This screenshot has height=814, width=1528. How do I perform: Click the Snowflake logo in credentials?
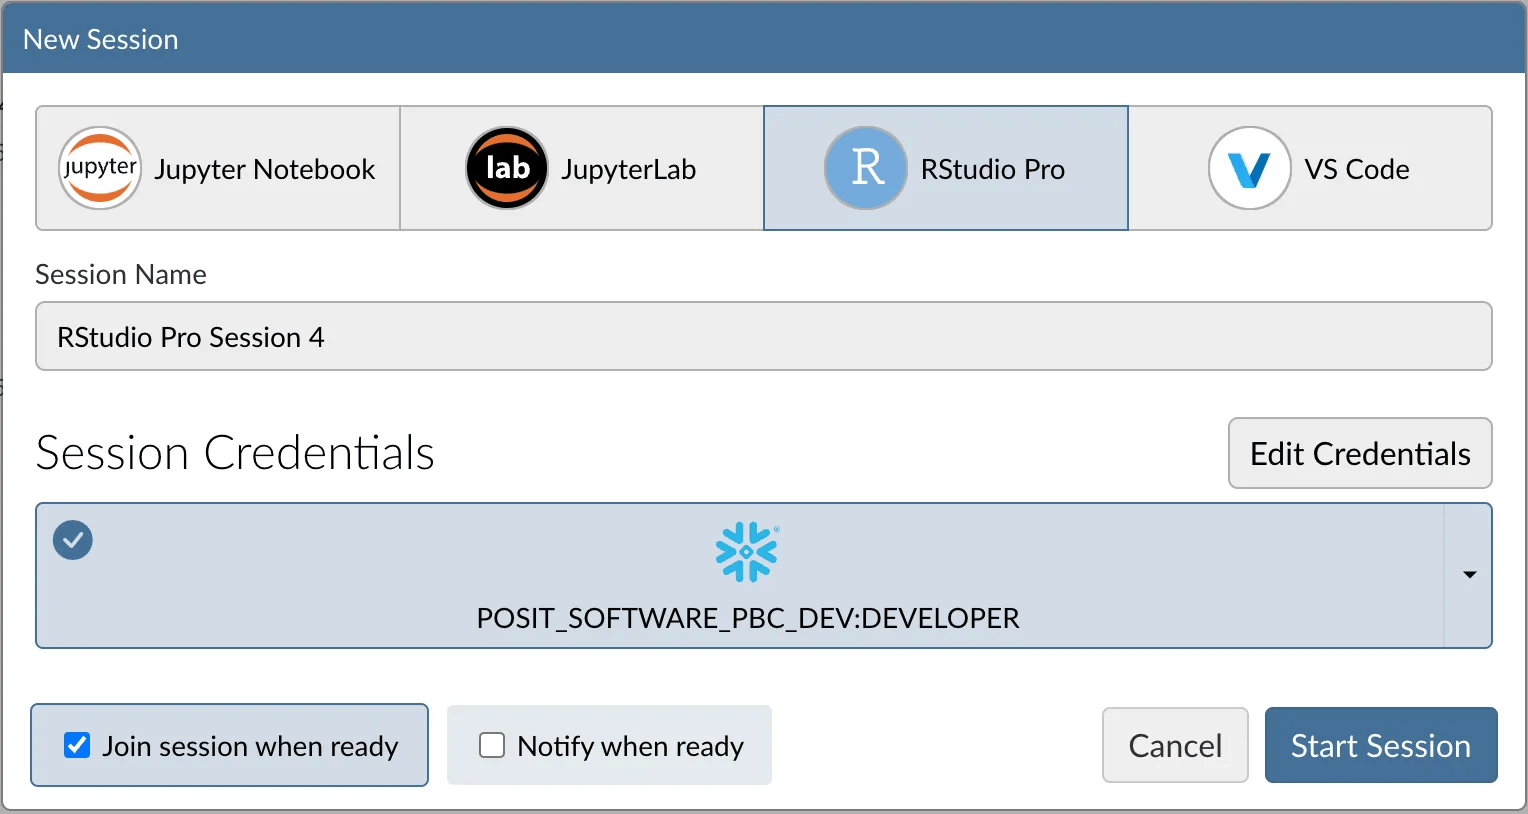pos(746,552)
